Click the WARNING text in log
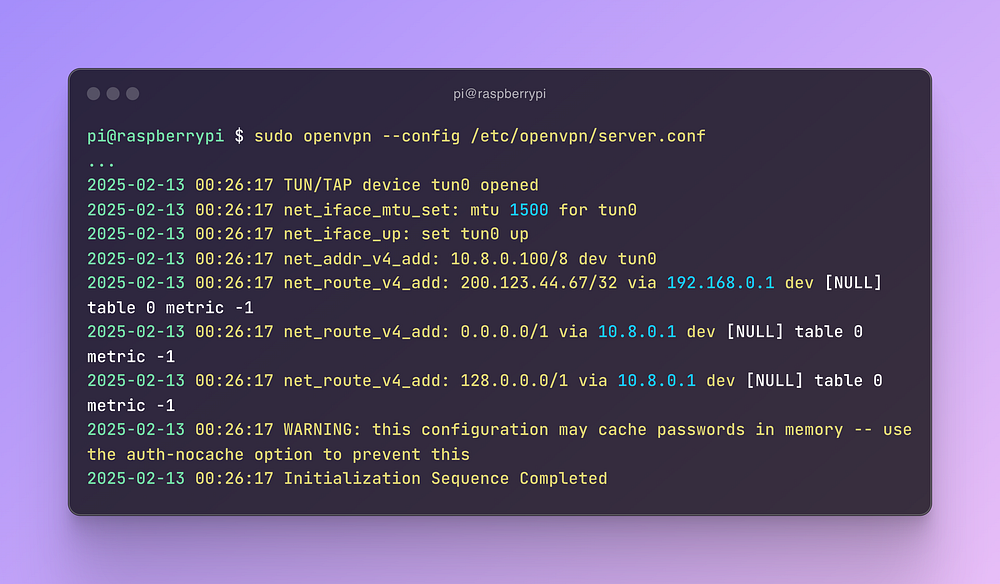 click(x=322, y=430)
